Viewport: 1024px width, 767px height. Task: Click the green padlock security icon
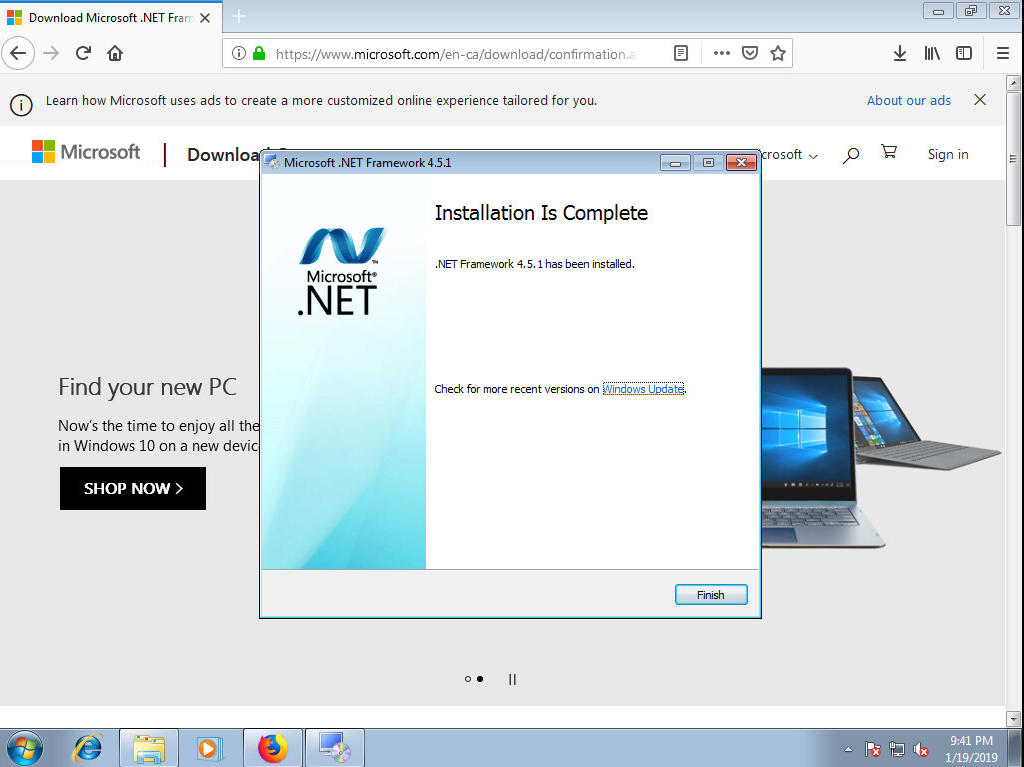[x=259, y=53]
